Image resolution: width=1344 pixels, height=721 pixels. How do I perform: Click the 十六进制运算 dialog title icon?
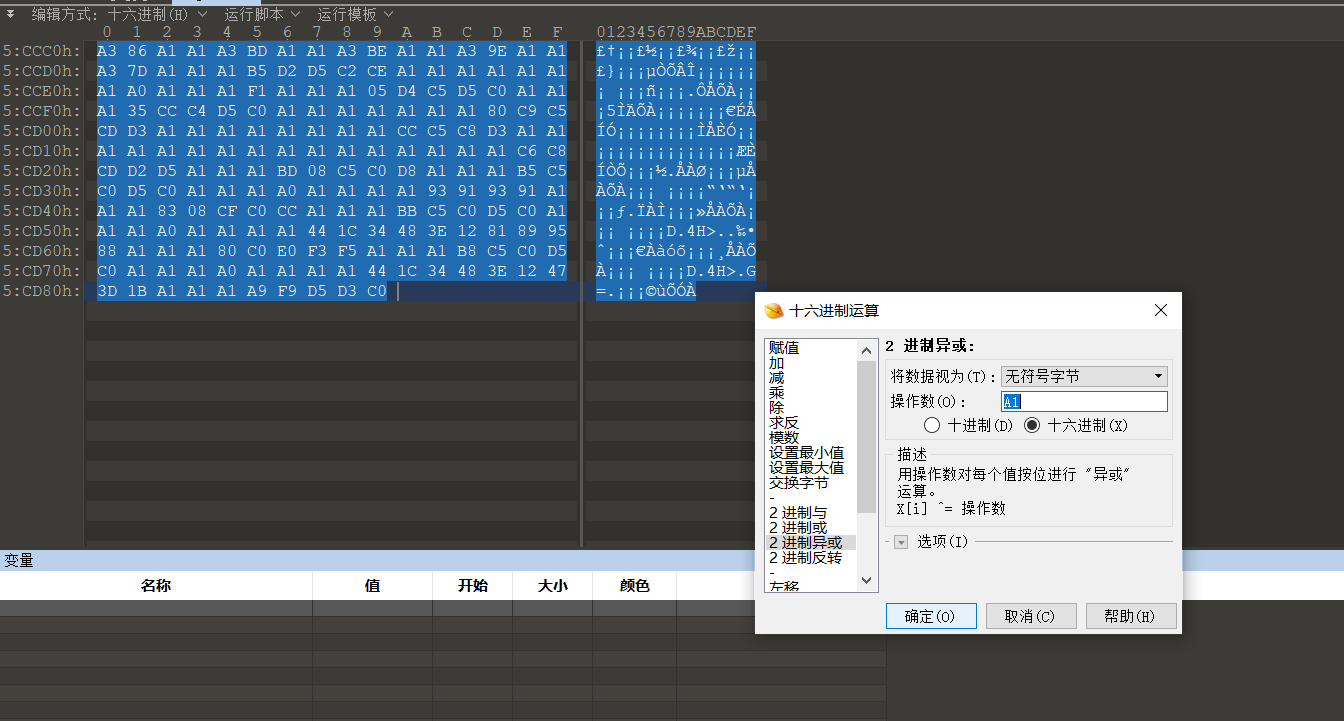pos(773,311)
